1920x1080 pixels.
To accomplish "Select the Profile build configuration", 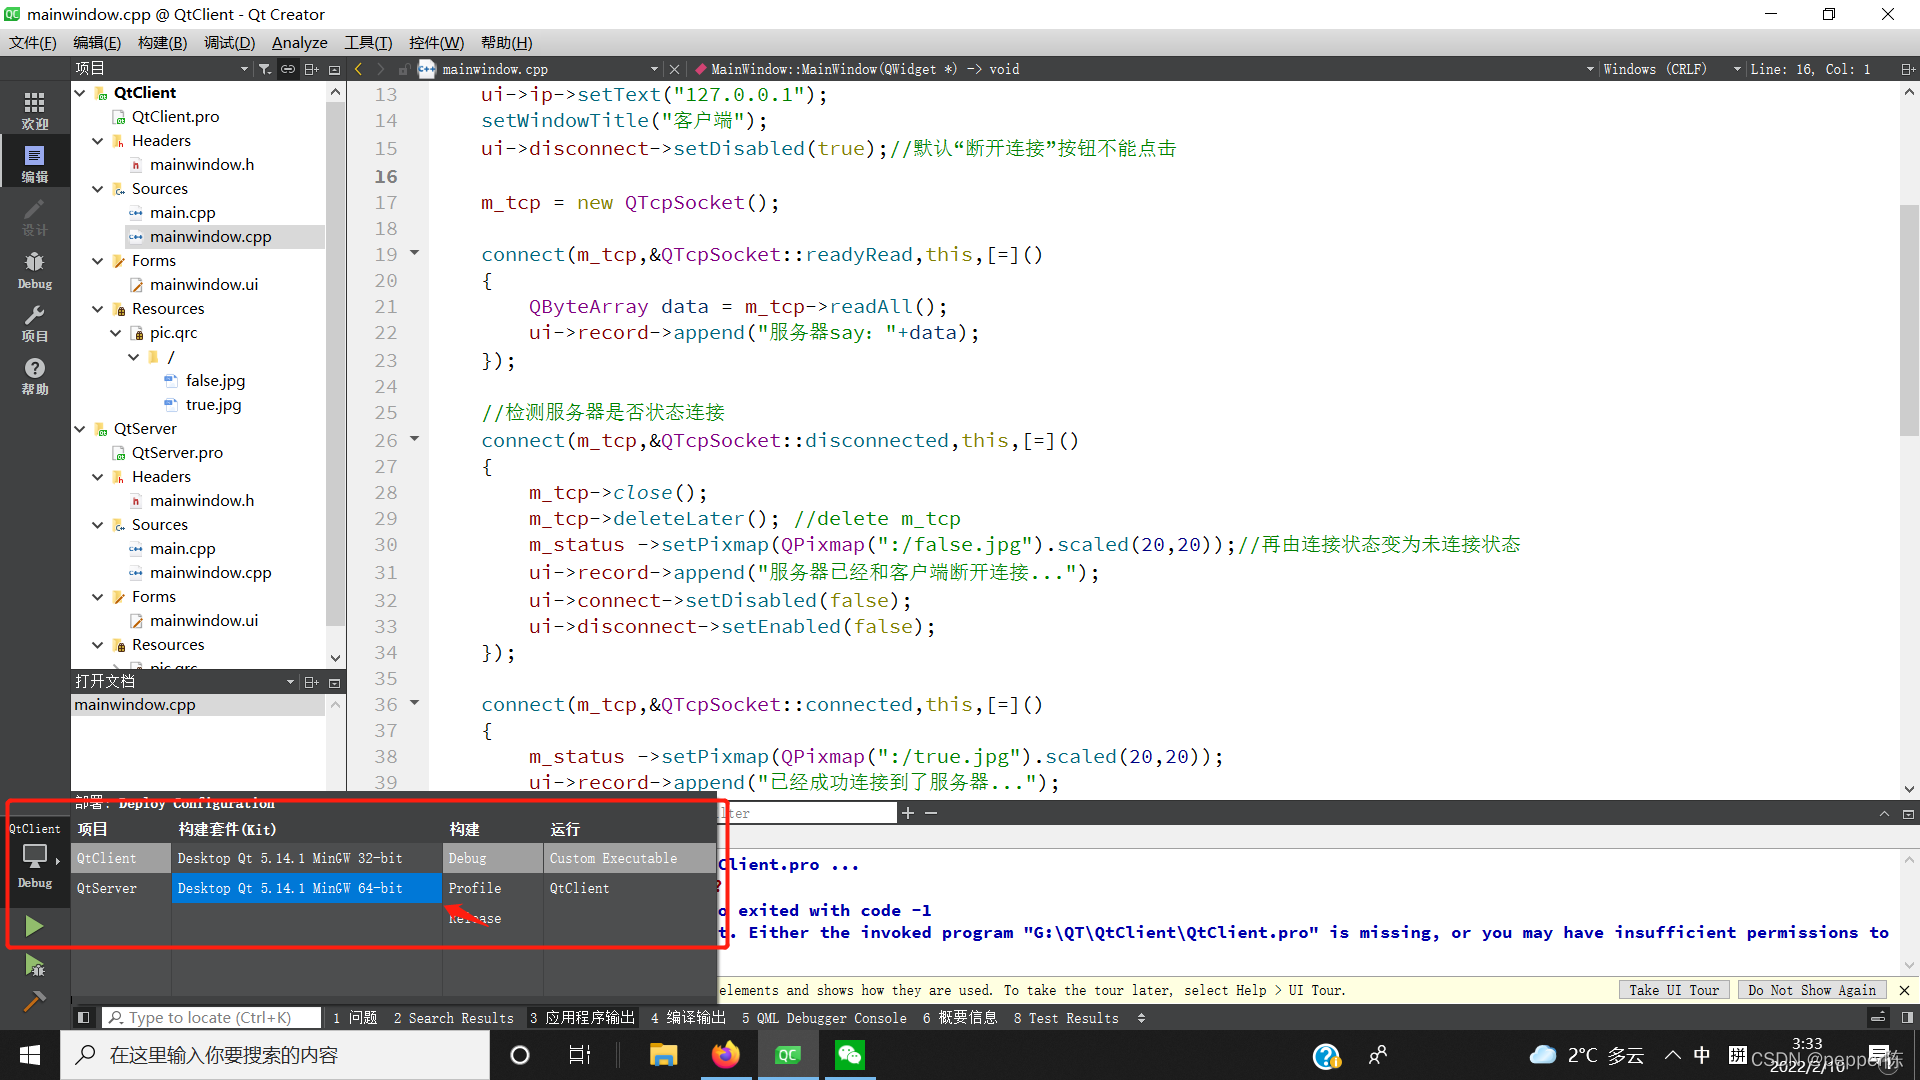I will point(493,888).
